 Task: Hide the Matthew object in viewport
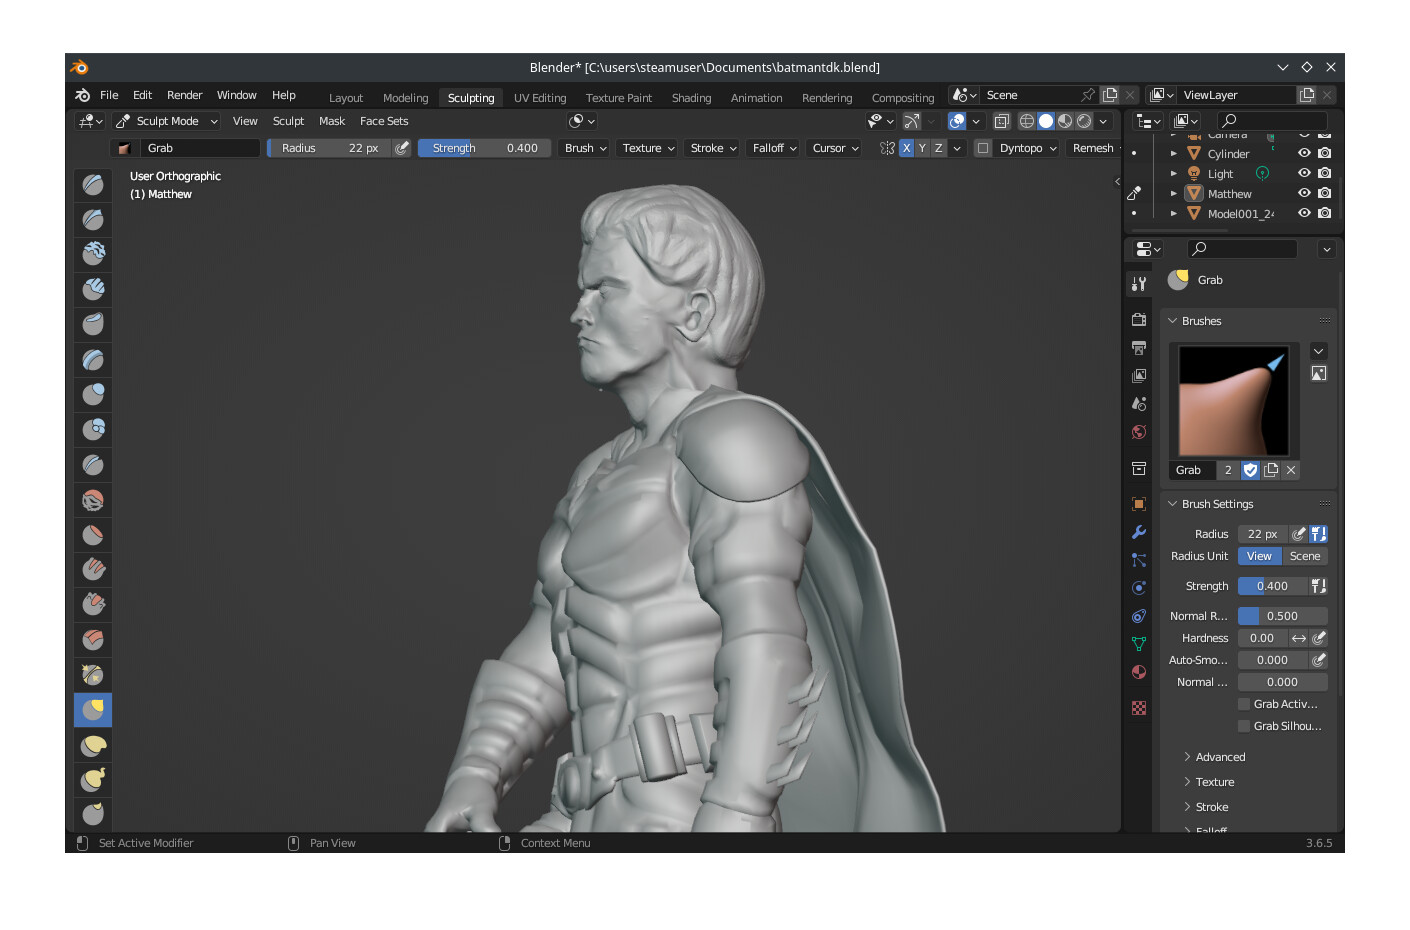(x=1304, y=193)
